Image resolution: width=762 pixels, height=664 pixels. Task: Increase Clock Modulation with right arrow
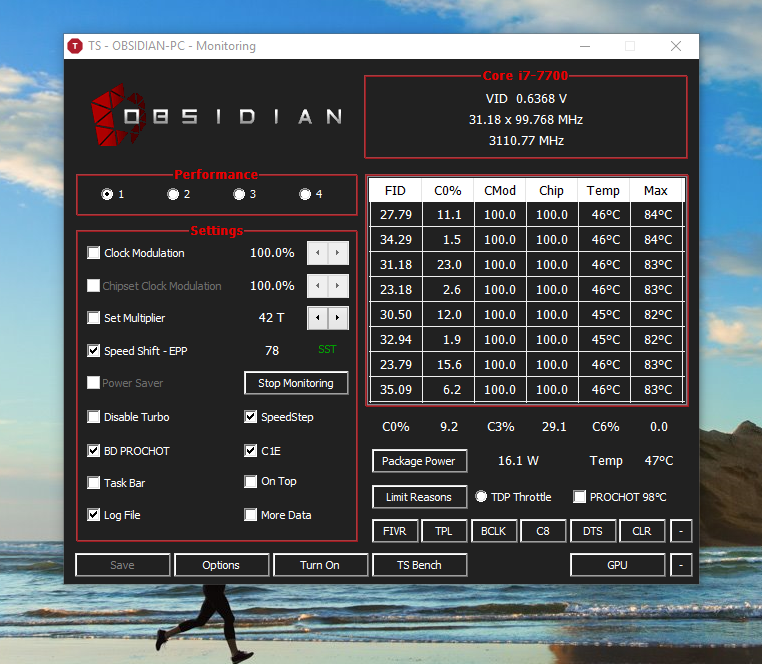338,253
